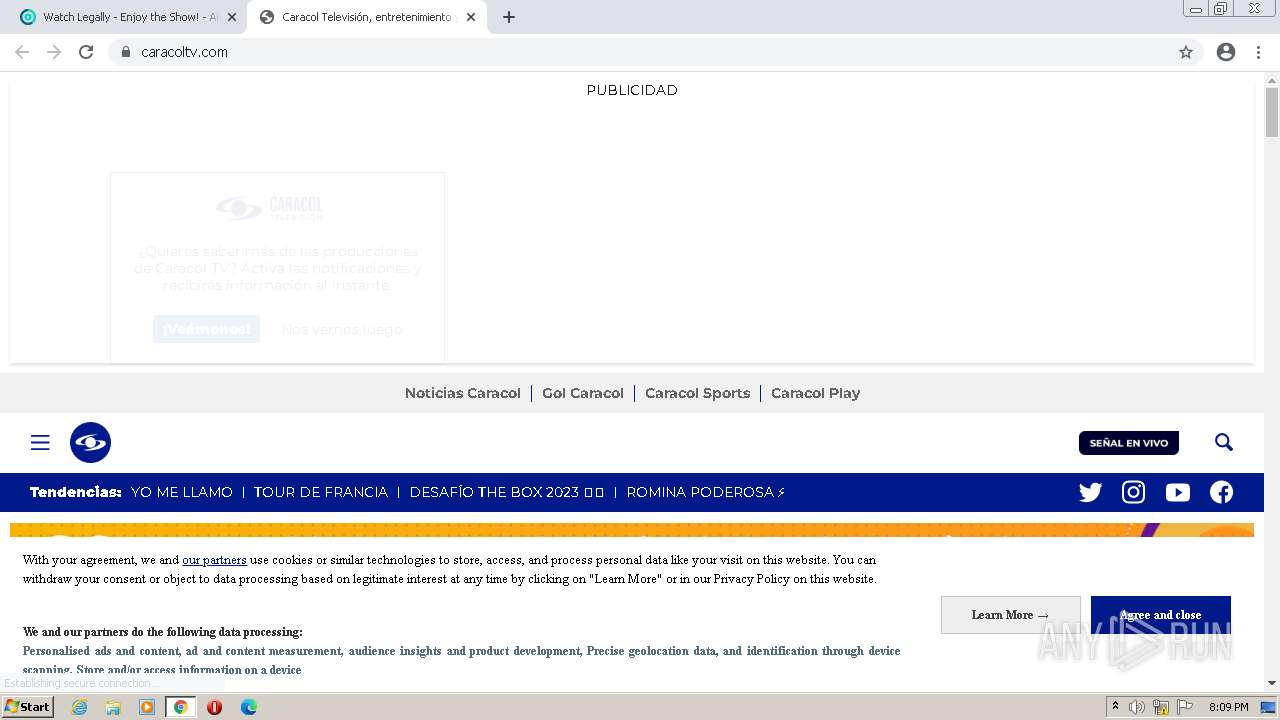Open DESAFÍO THE BOX 2023 trend
This screenshot has width=1280, height=720.
coord(506,492)
